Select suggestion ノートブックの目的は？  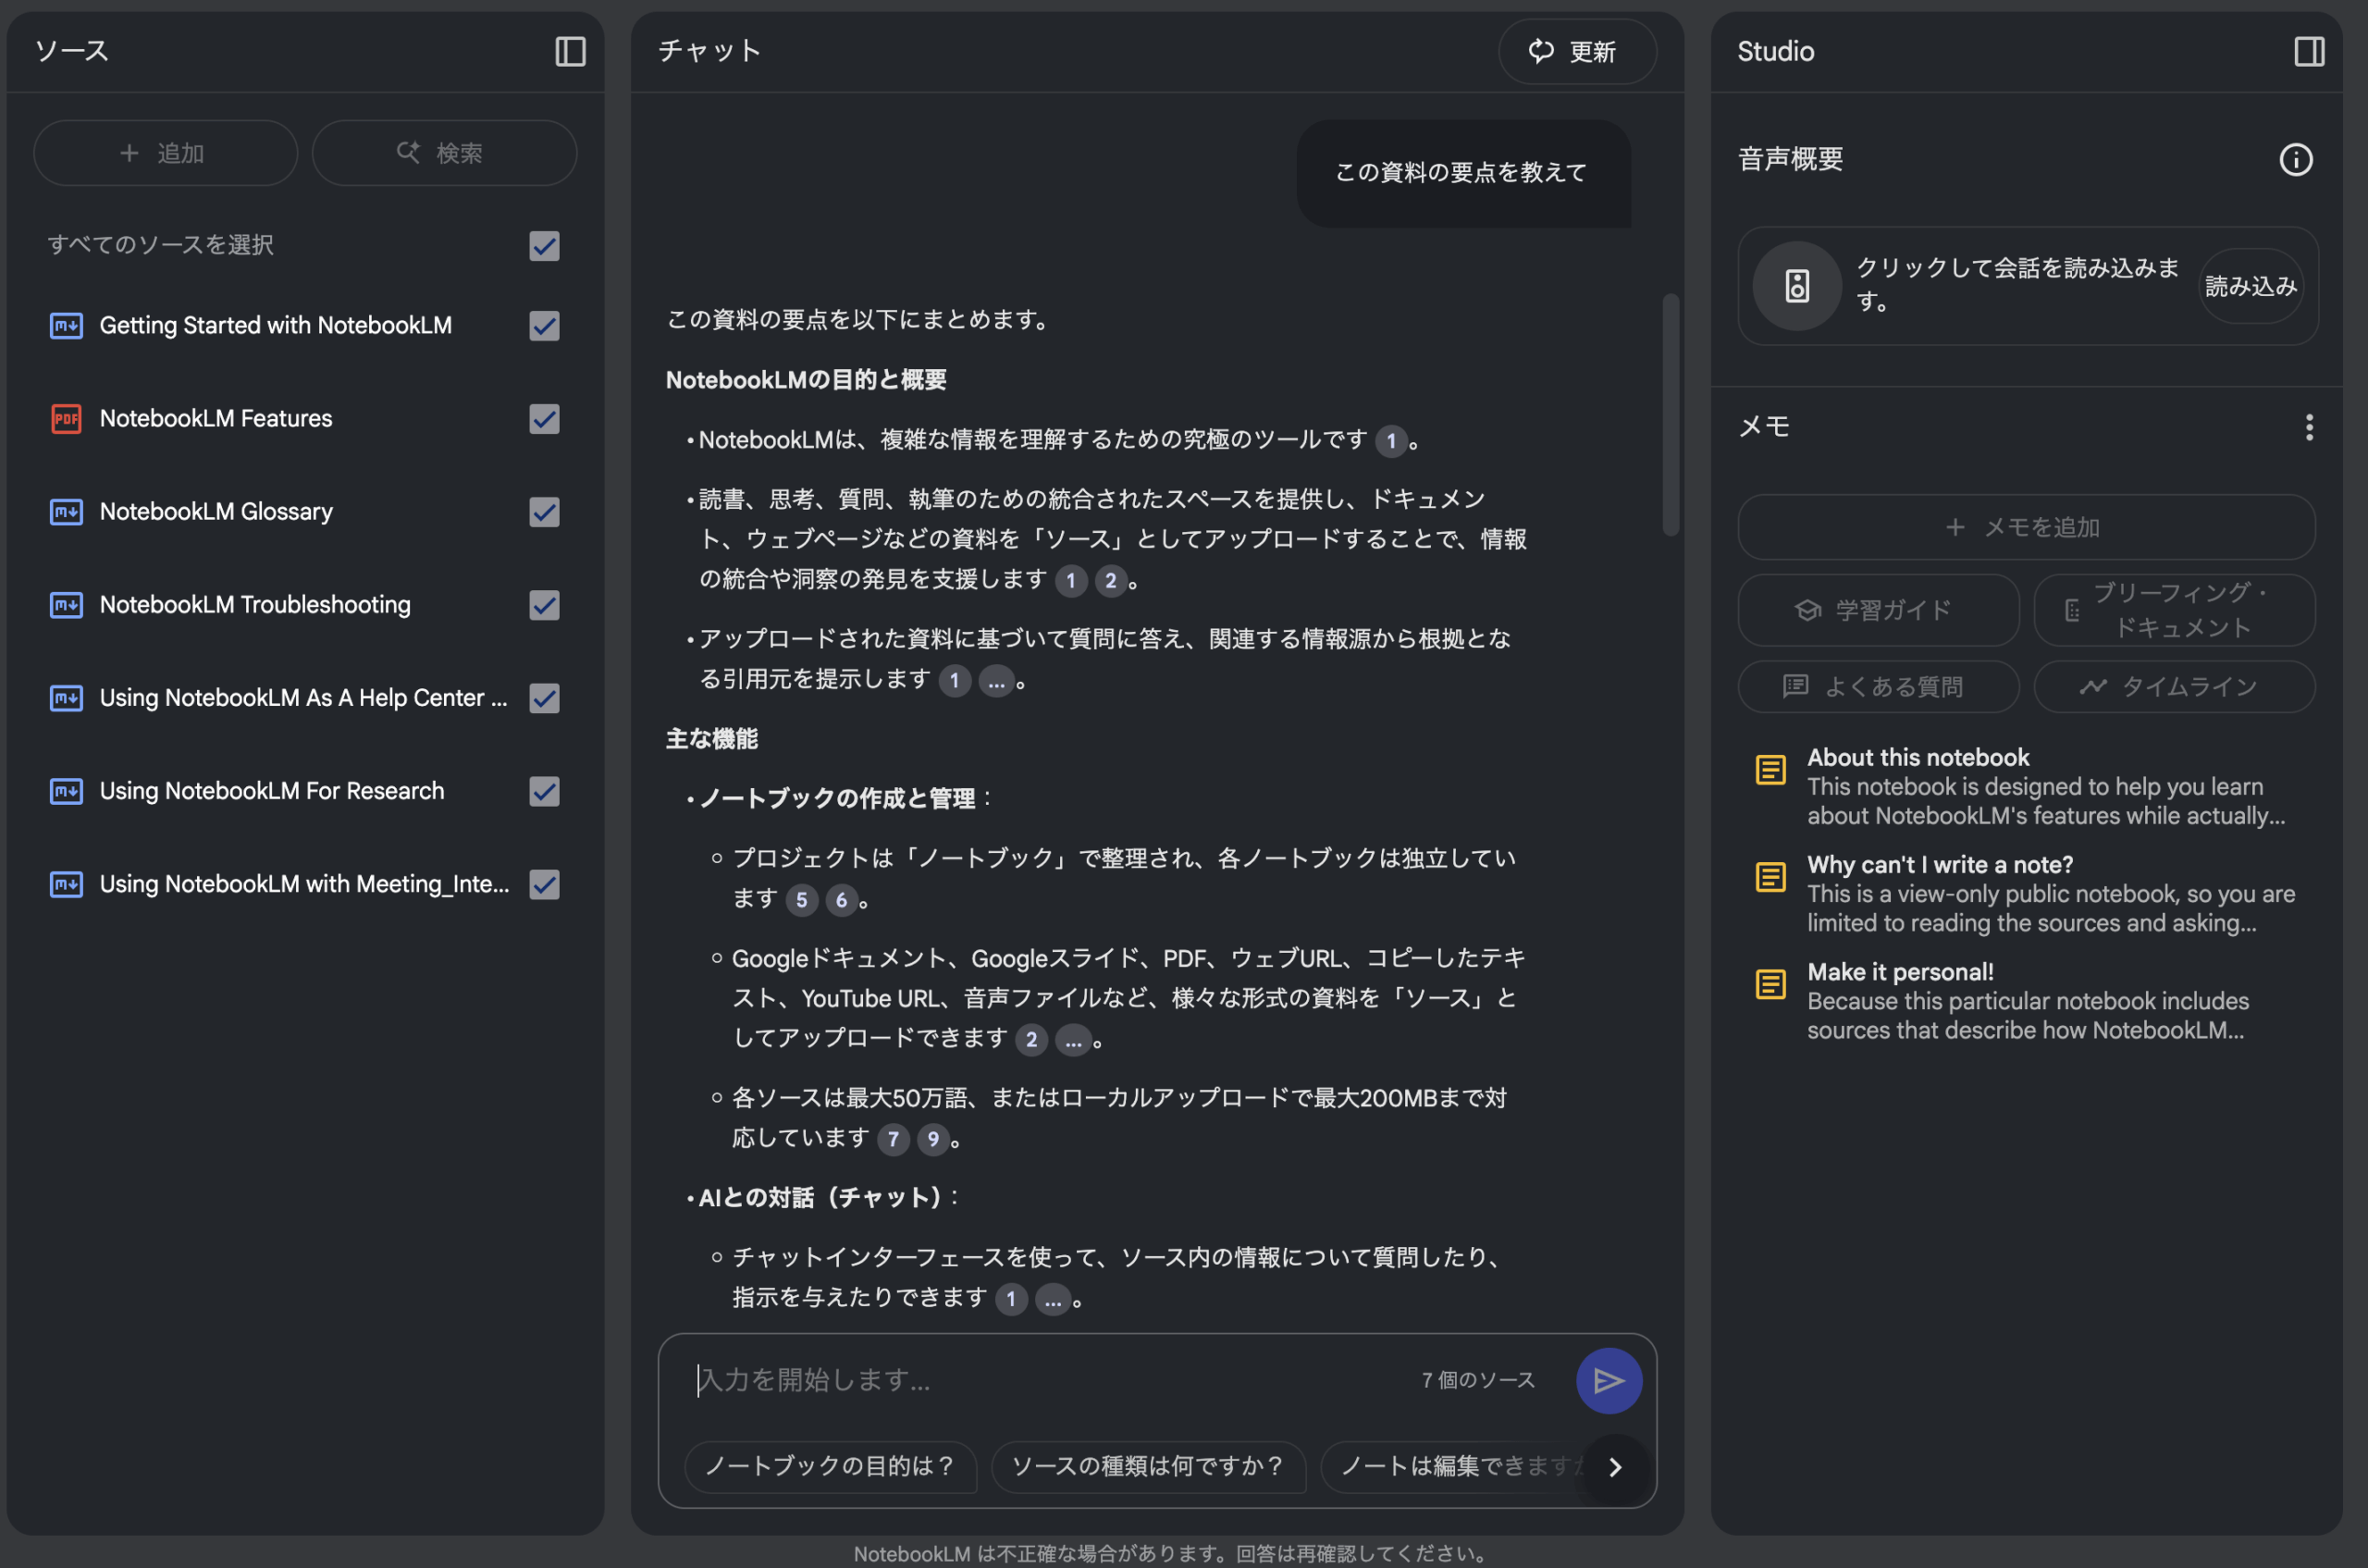(x=830, y=1466)
